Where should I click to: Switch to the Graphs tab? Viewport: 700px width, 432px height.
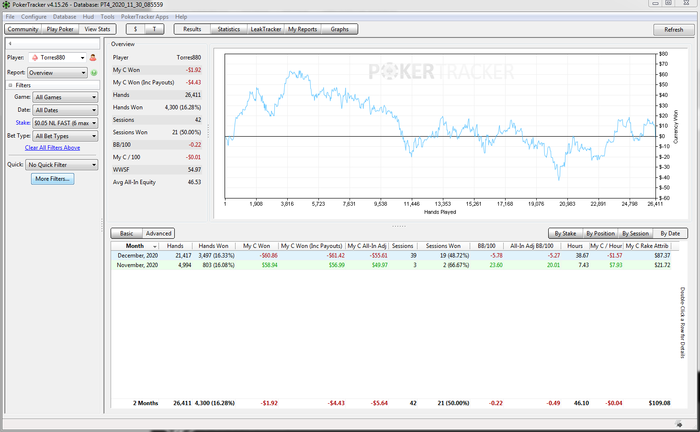click(339, 29)
